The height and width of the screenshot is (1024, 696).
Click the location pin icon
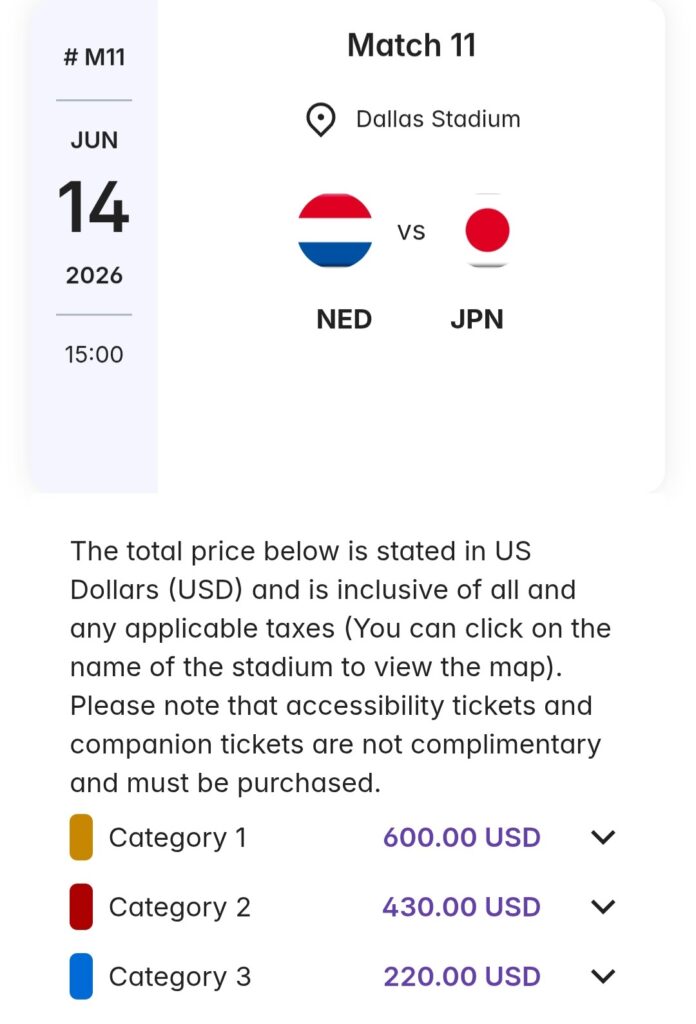click(x=320, y=120)
